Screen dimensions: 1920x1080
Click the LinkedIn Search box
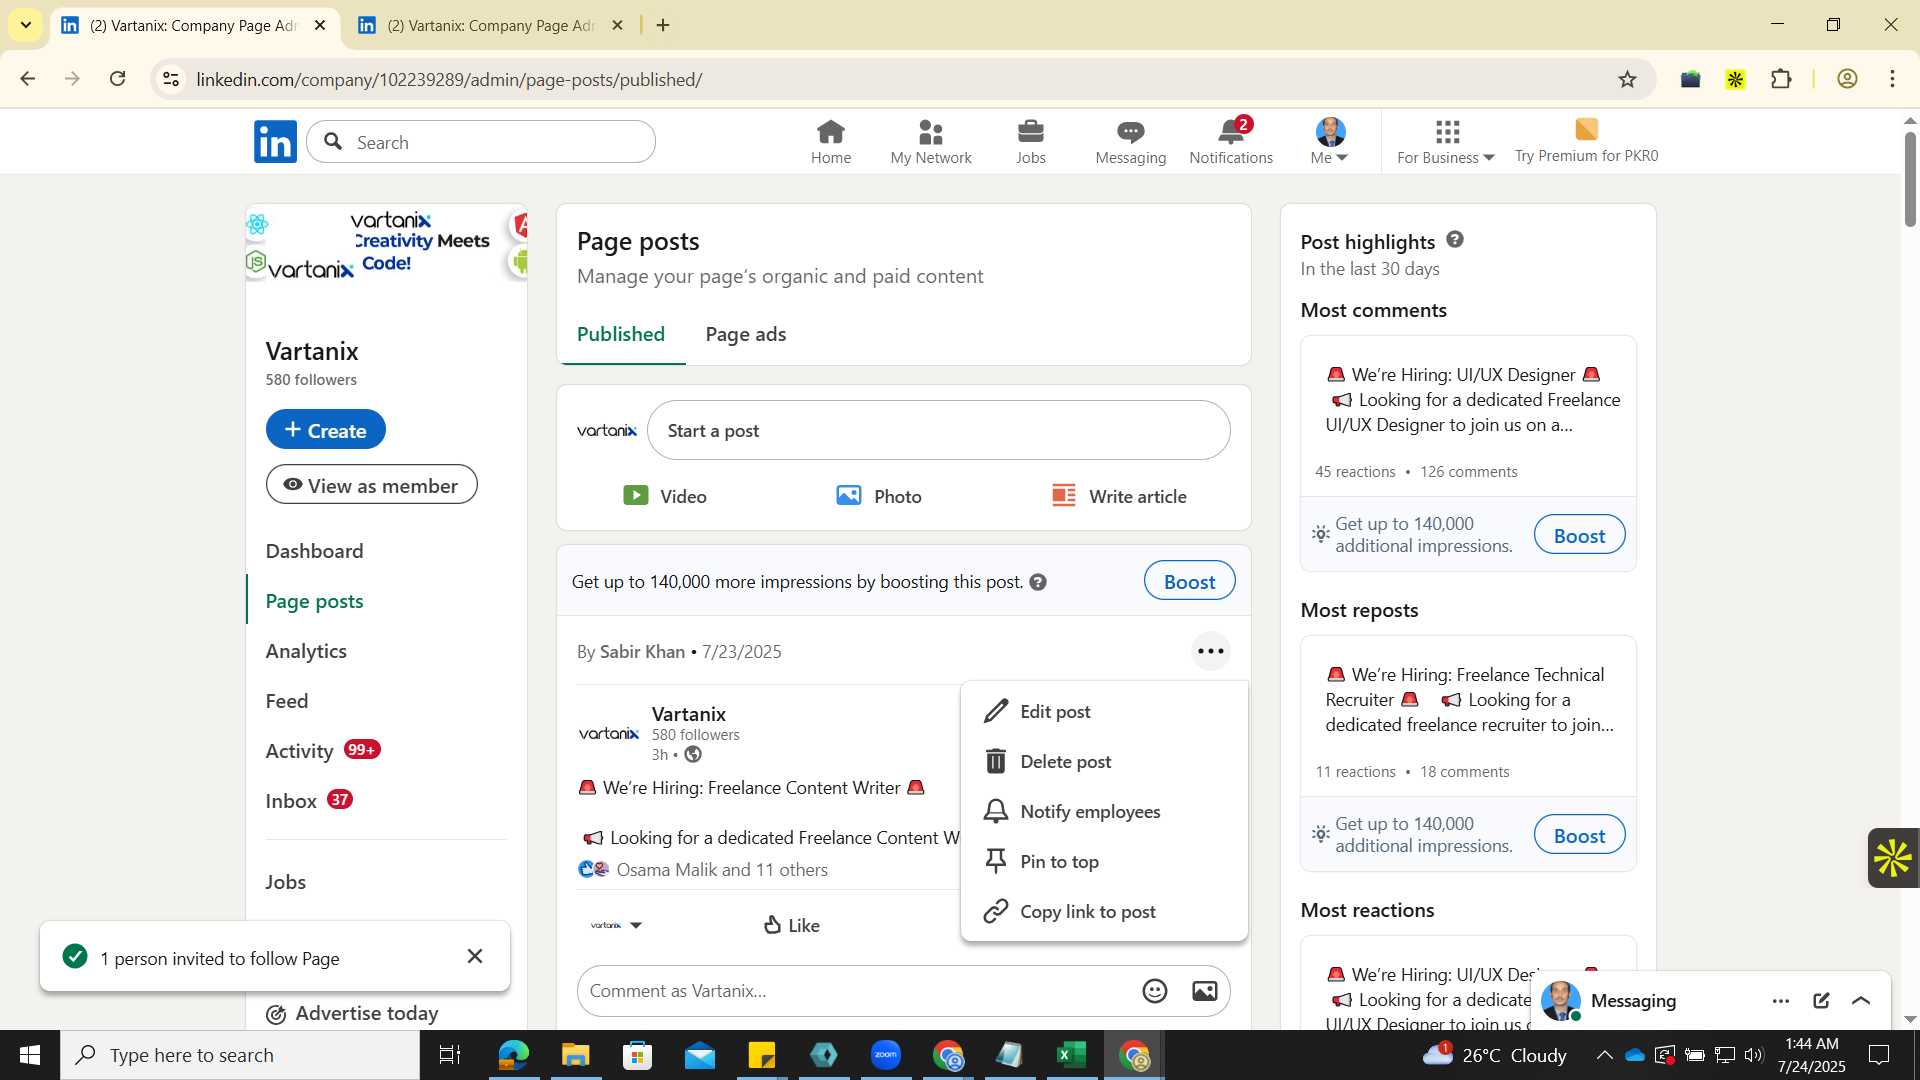coord(481,142)
